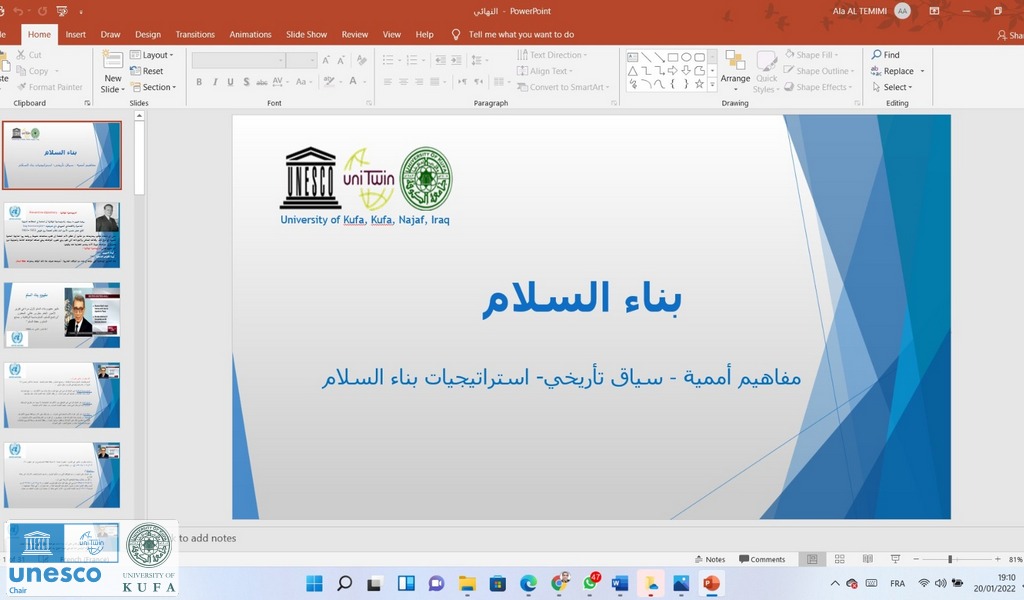Open the Section dropdown menu
The width and height of the screenshot is (1024, 600).
157,87
